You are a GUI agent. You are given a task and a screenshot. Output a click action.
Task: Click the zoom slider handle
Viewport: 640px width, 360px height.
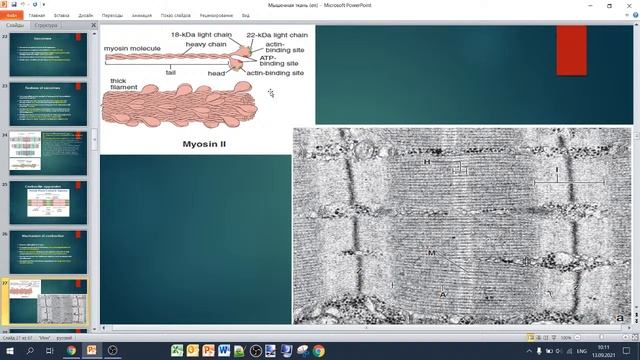601,338
